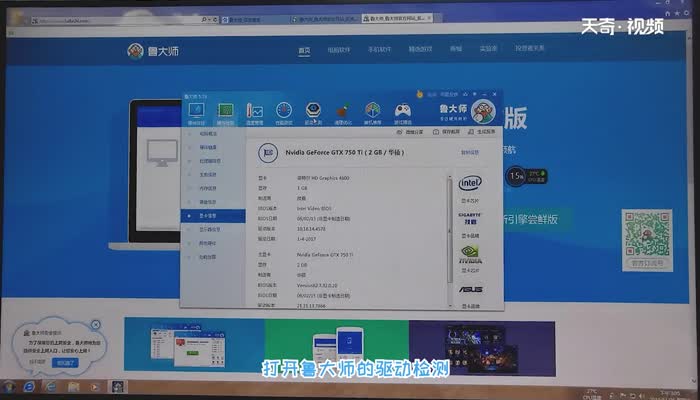
Task: Close the active browser tab
Action: [429, 18]
